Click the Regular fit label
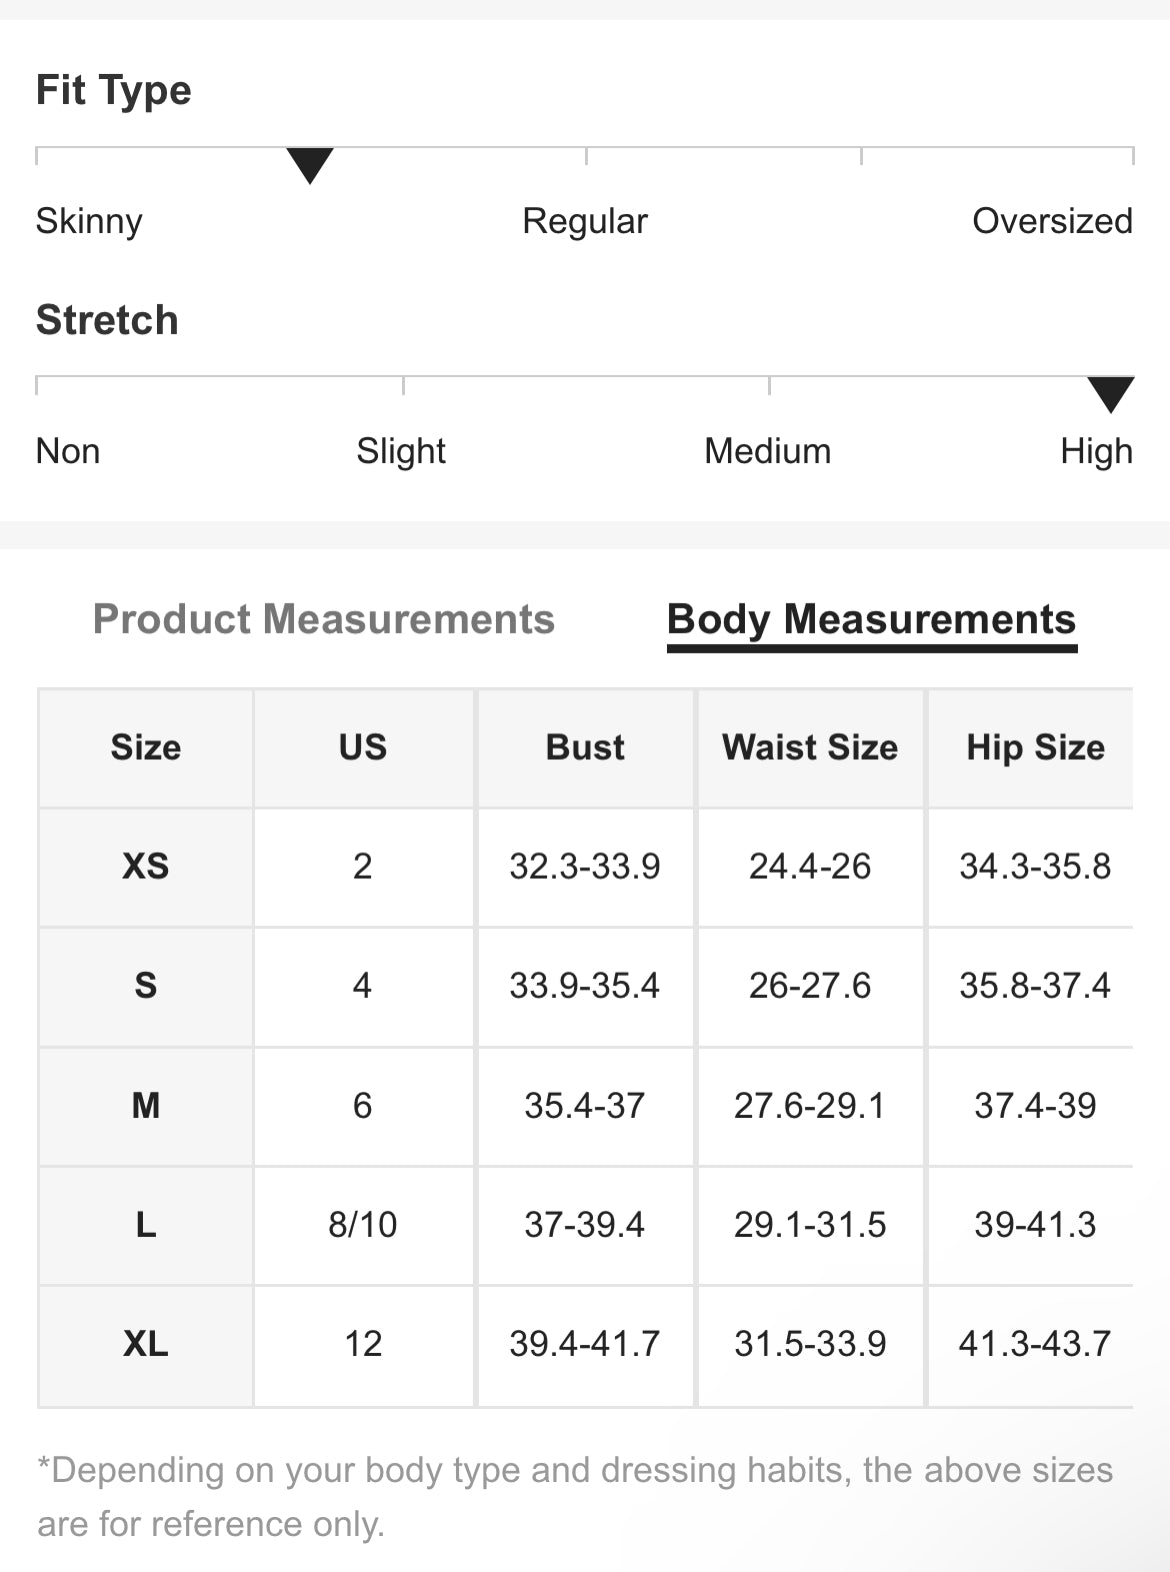Screen dimensions: 1170x1572 [585, 221]
